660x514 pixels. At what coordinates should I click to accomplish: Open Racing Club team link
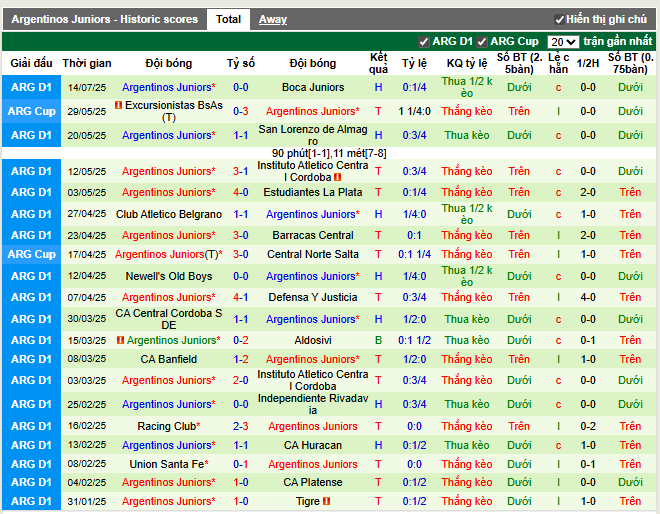(x=167, y=426)
